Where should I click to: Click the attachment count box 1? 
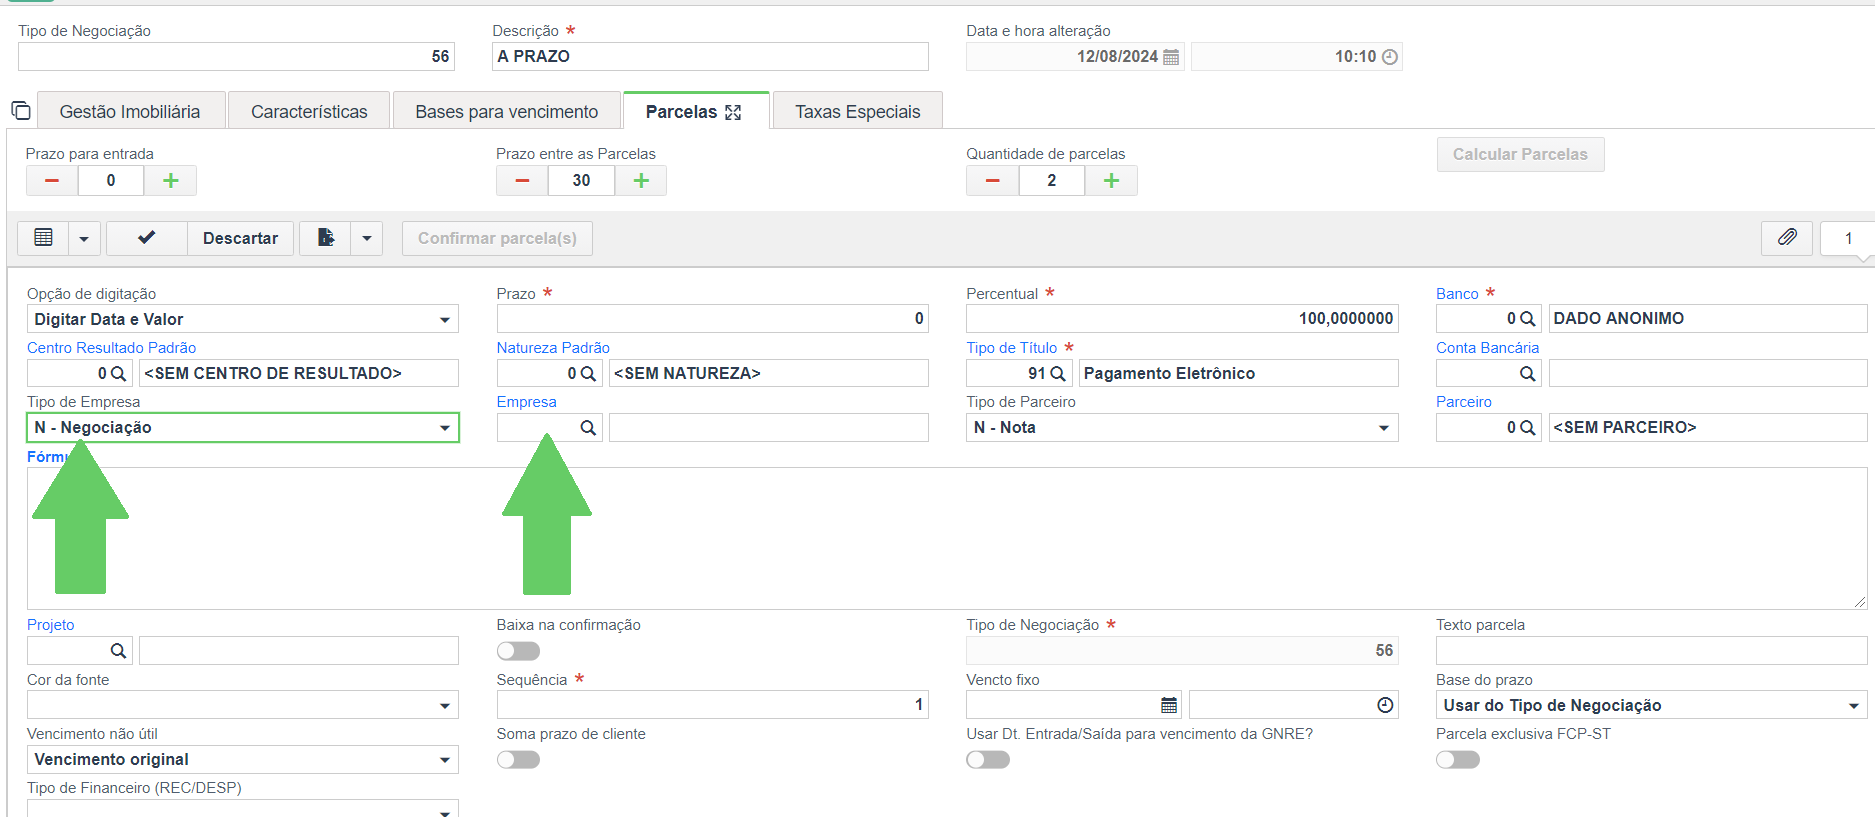(1847, 238)
